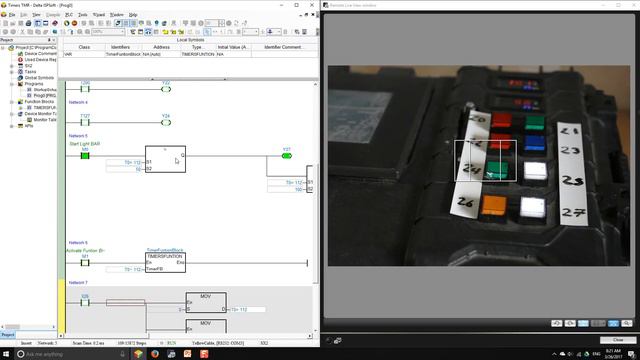640x360 pixels.
Task: Click the T127 contact in Network 4
Action: (x=85, y=122)
